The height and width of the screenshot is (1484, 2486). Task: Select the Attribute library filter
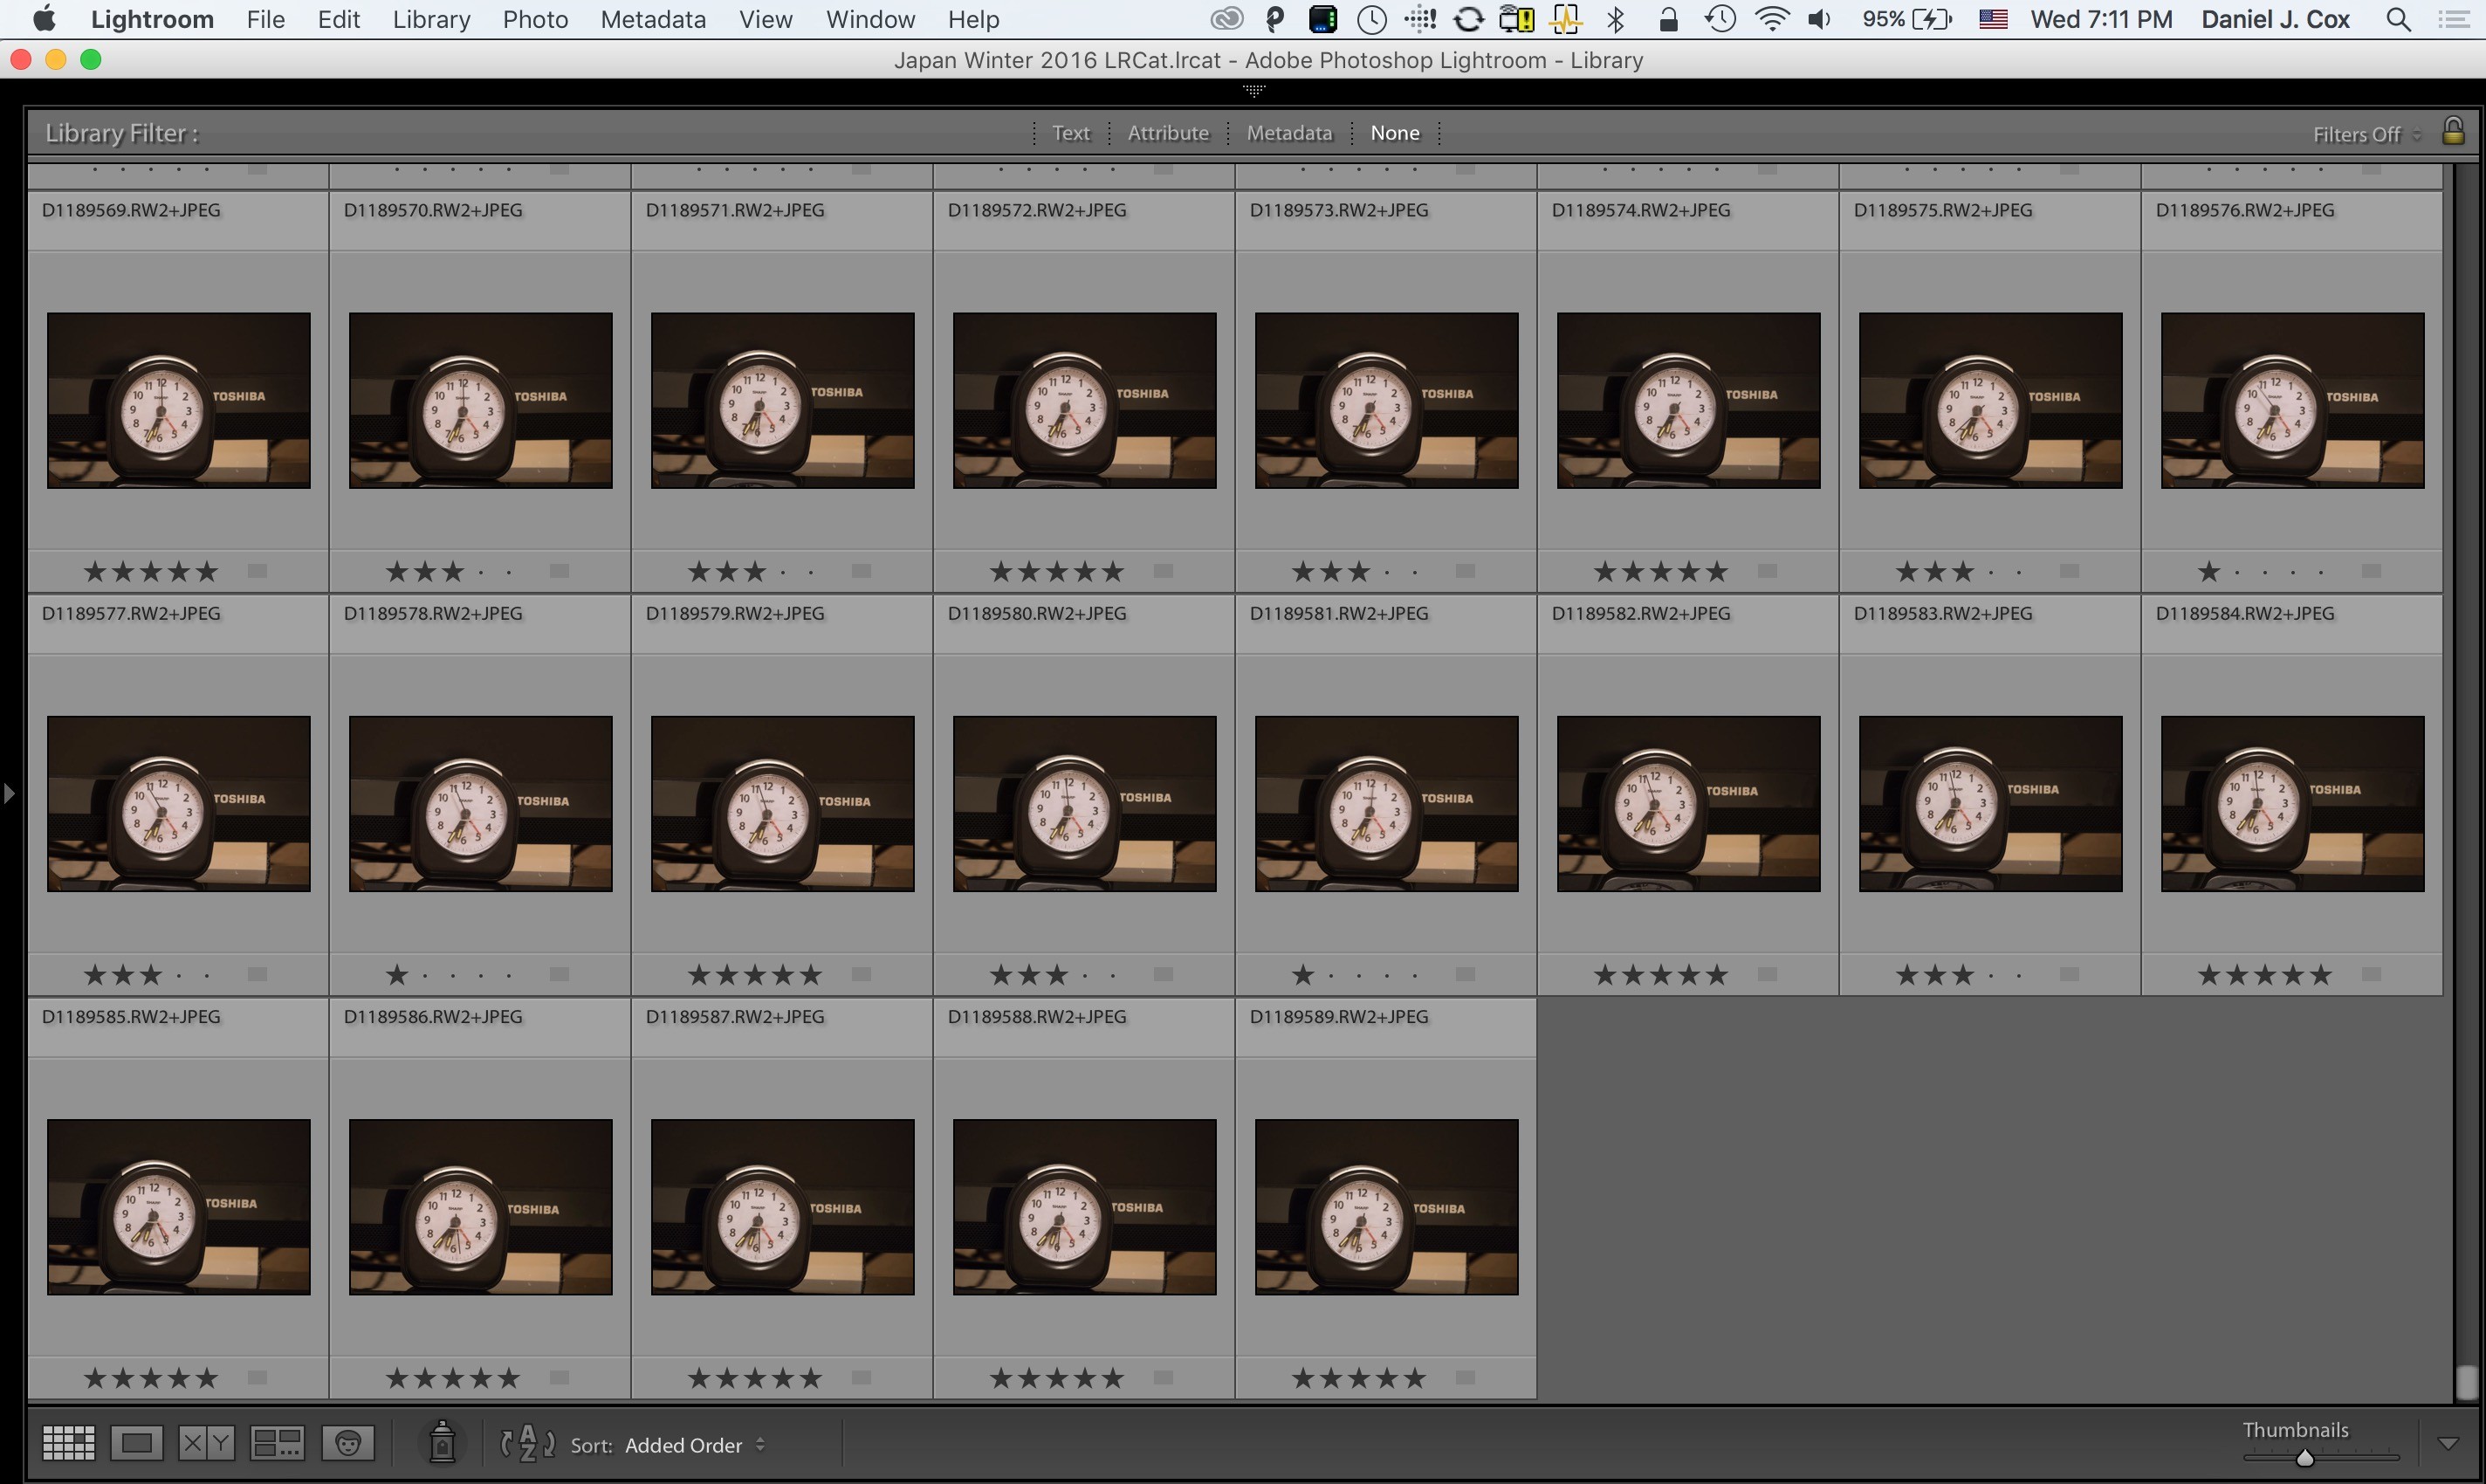(x=1168, y=133)
